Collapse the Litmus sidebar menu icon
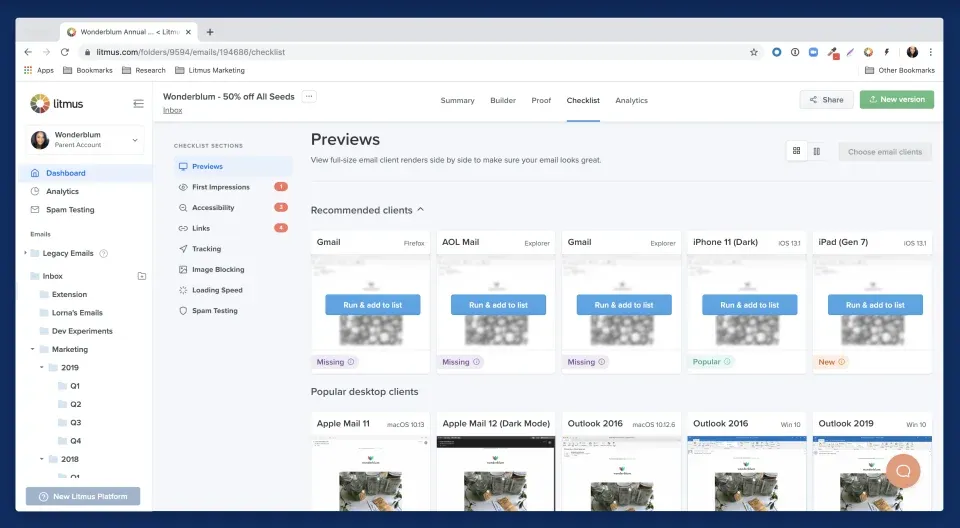 [138, 103]
